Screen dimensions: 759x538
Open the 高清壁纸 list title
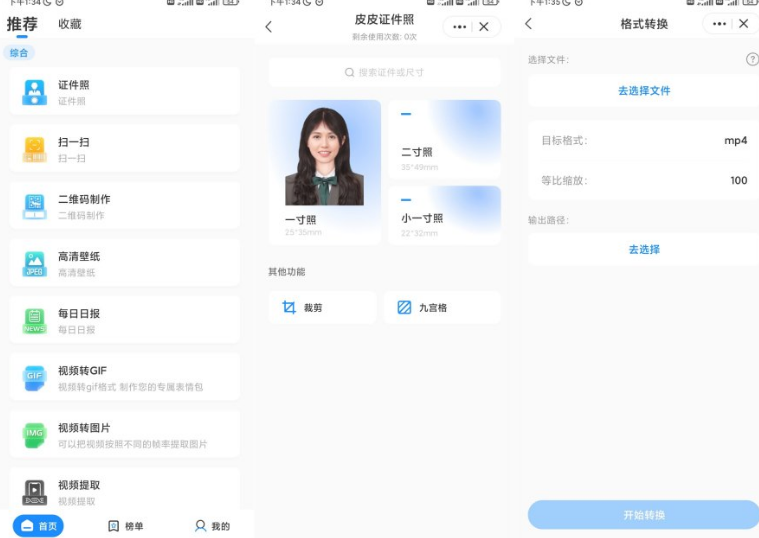point(79,256)
